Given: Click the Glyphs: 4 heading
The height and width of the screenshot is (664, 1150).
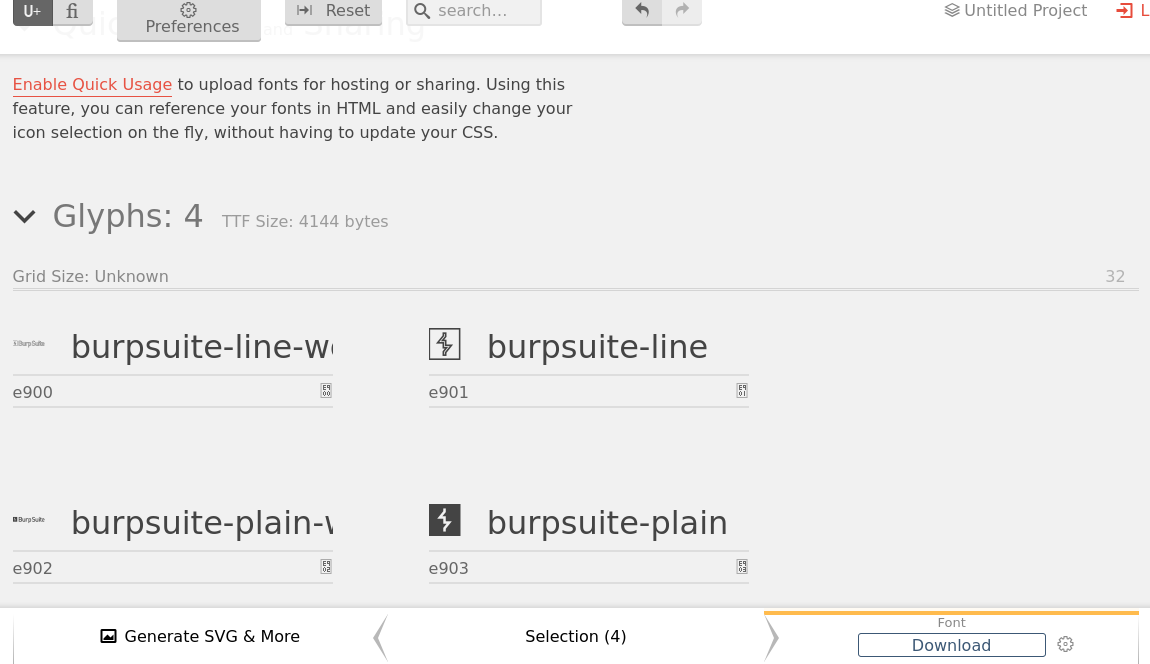Looking at the screenshot, I should (x=128, y=216).
